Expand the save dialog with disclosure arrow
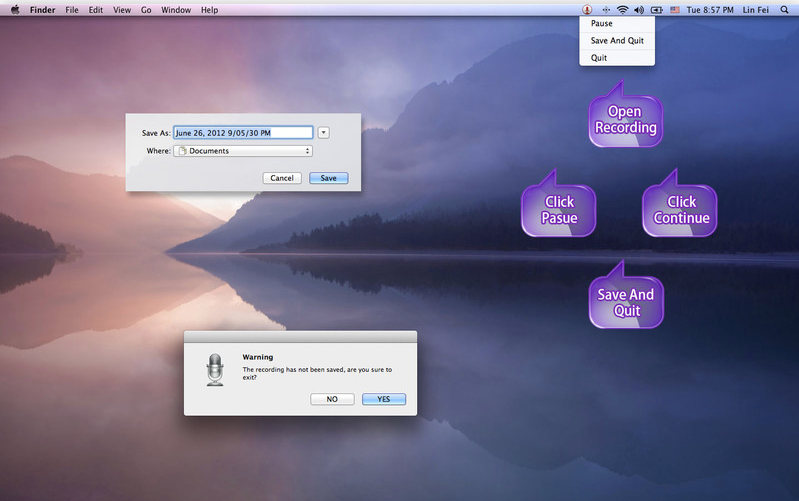This screenshot has height=501, width=799. [324, 132]
